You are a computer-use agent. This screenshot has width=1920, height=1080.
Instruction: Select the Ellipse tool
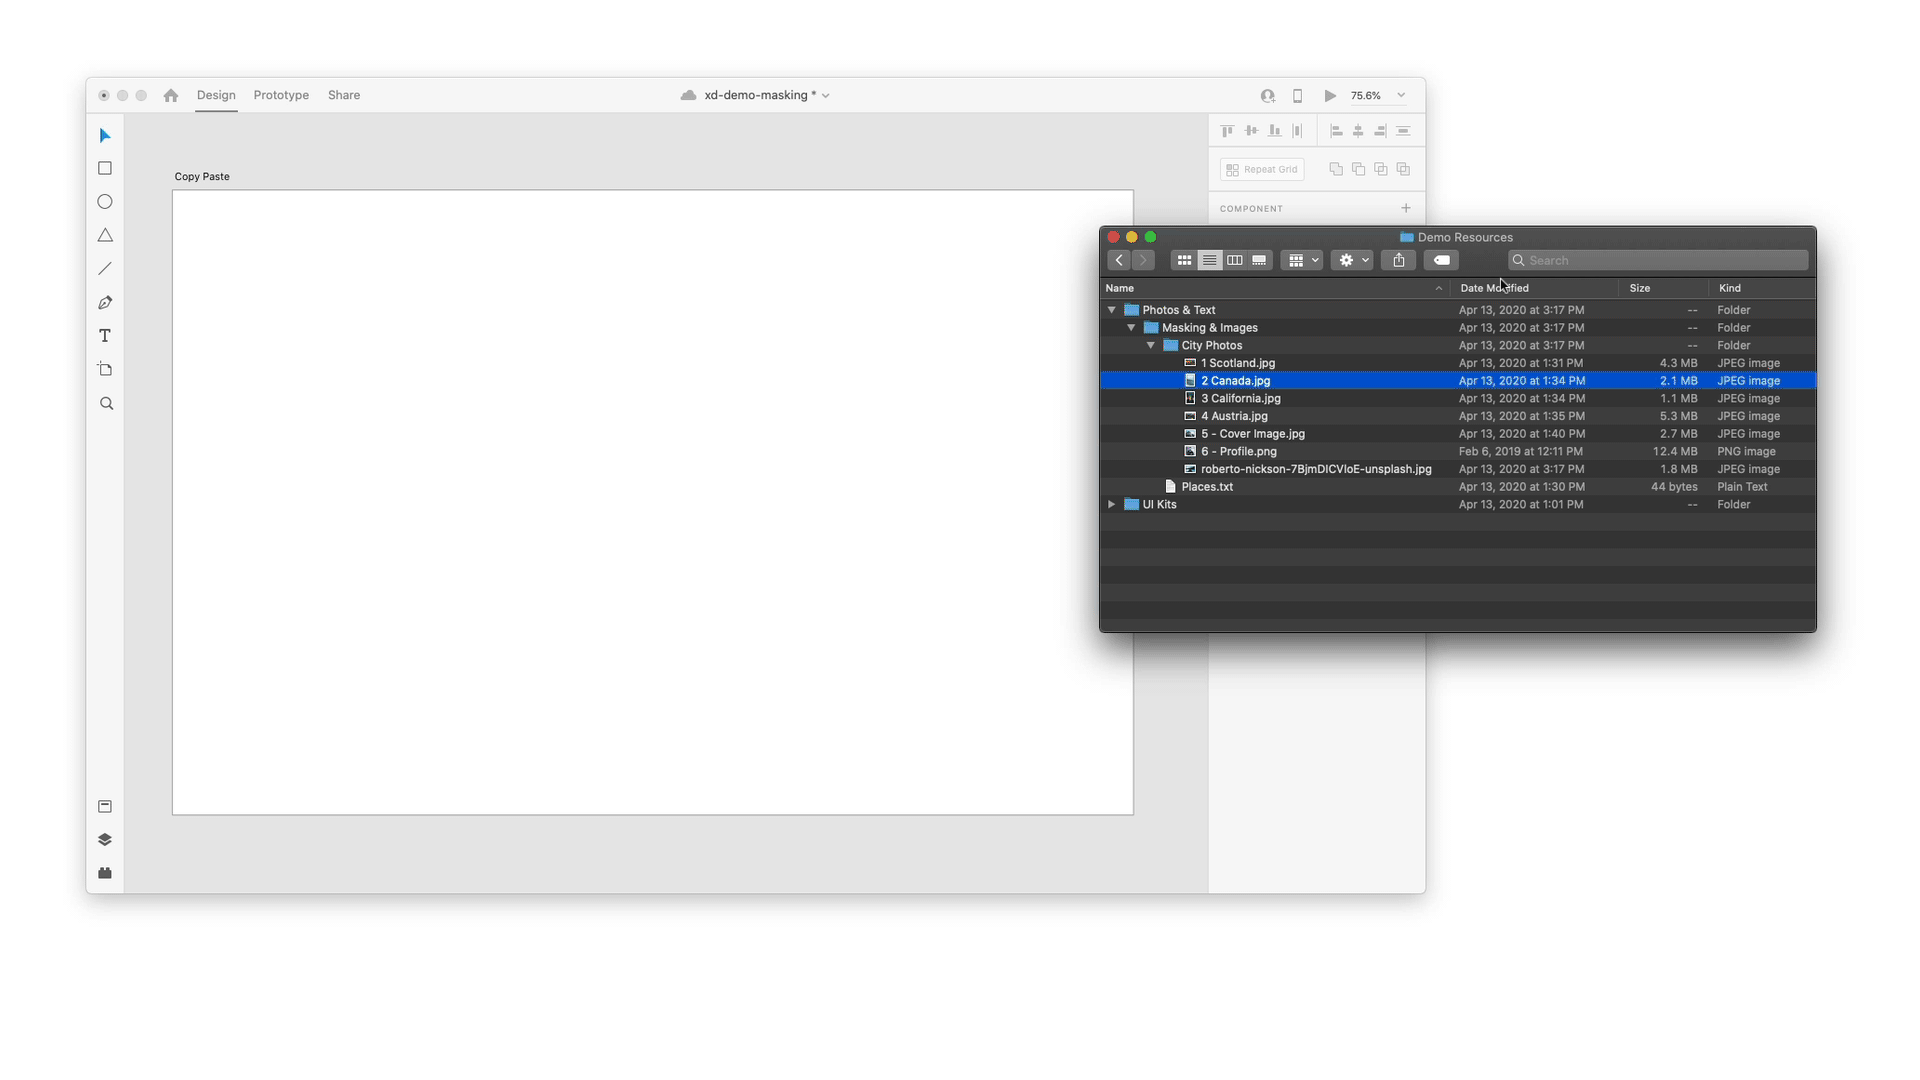tap(105, 202)
